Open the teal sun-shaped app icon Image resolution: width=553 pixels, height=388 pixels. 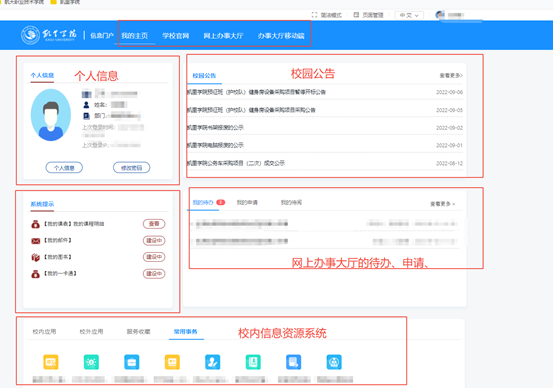pos(91,362)
